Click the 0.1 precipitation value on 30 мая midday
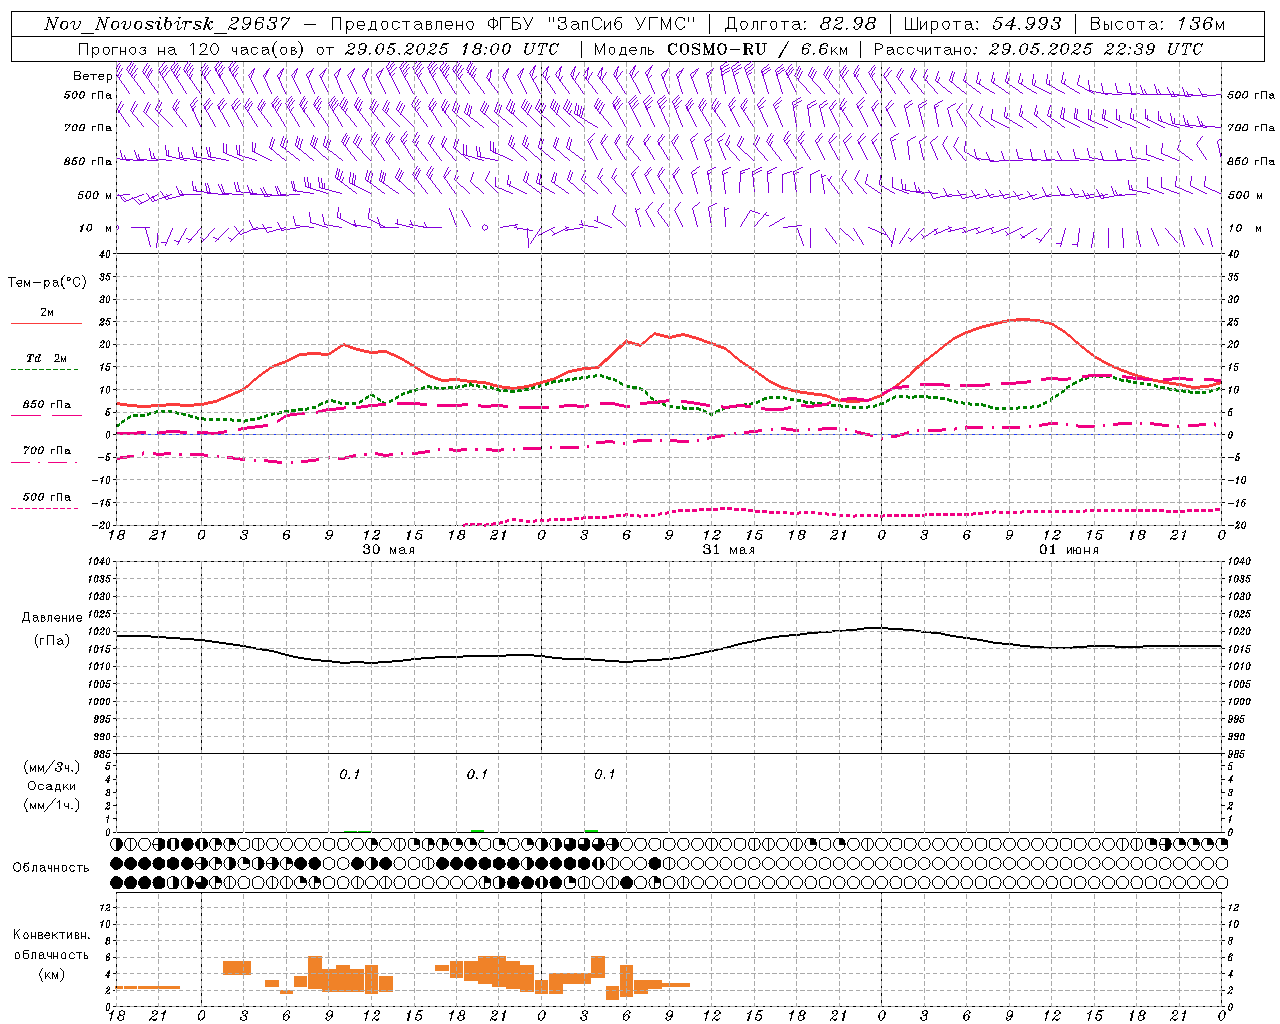1280x1024 pixels. click(x=349, y=774)
